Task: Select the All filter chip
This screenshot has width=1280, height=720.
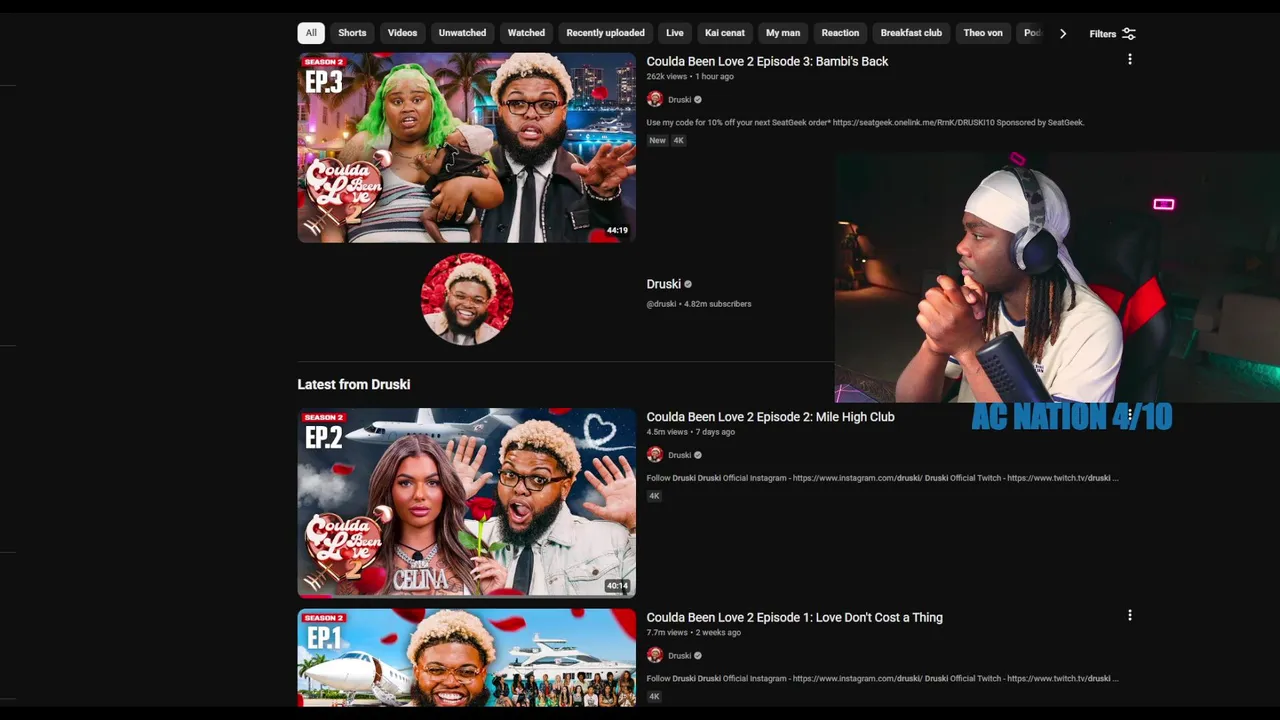Action: 311,33
